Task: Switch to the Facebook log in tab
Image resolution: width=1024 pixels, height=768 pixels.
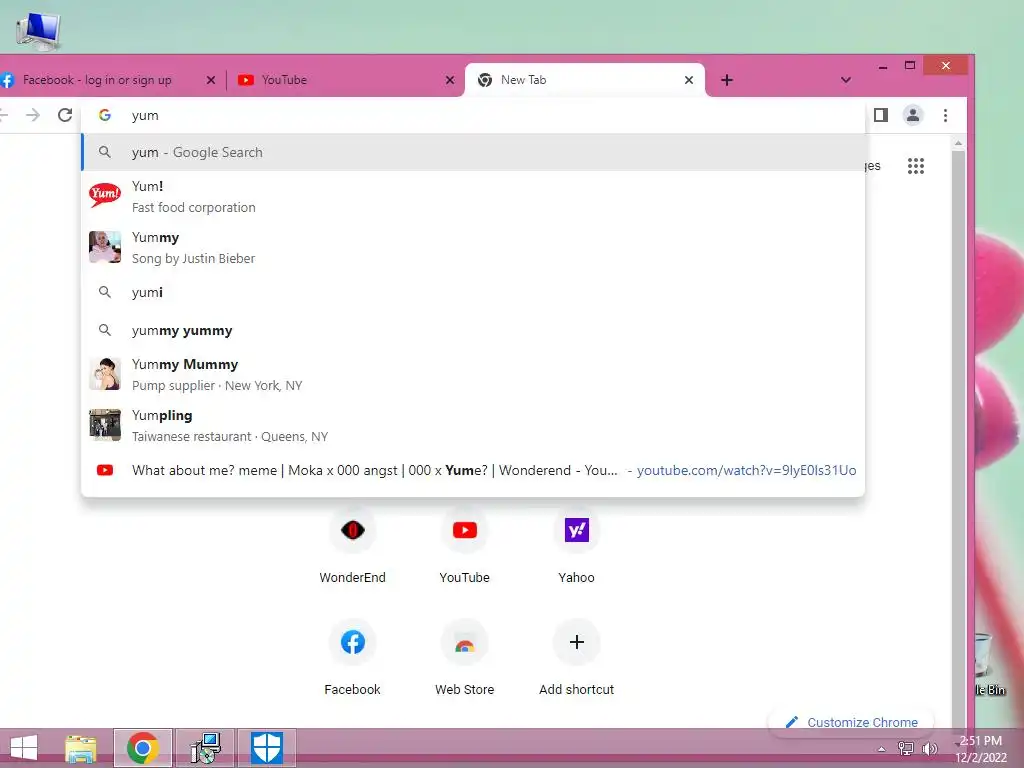Action: click(x=108, y=80)
